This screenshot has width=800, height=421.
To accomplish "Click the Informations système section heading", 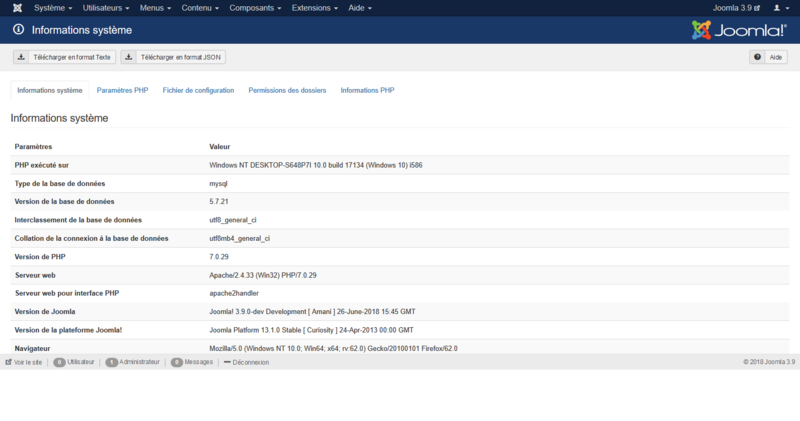I will pos(59,118).
